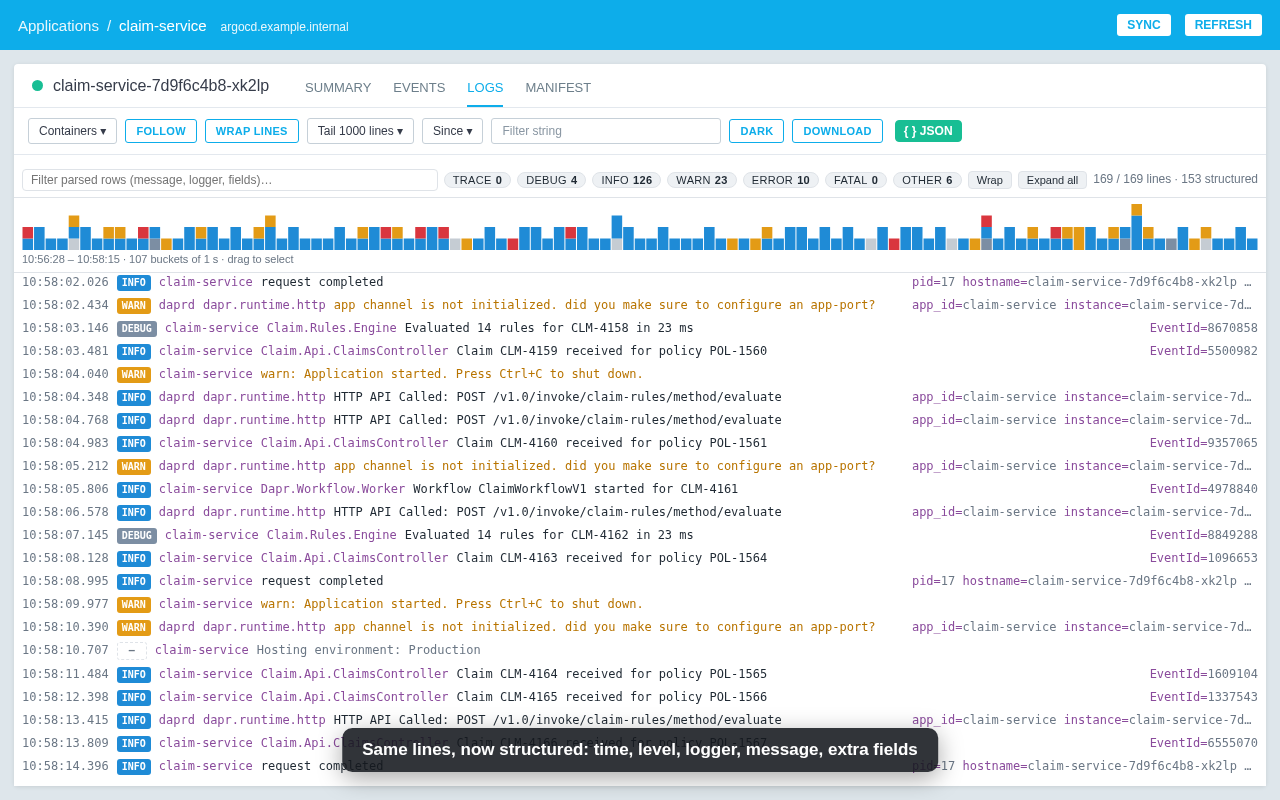The width and height of the screenshot is (1280, 800).
Task: Open the Since dropdown
Action: click(x=452, y=131)
